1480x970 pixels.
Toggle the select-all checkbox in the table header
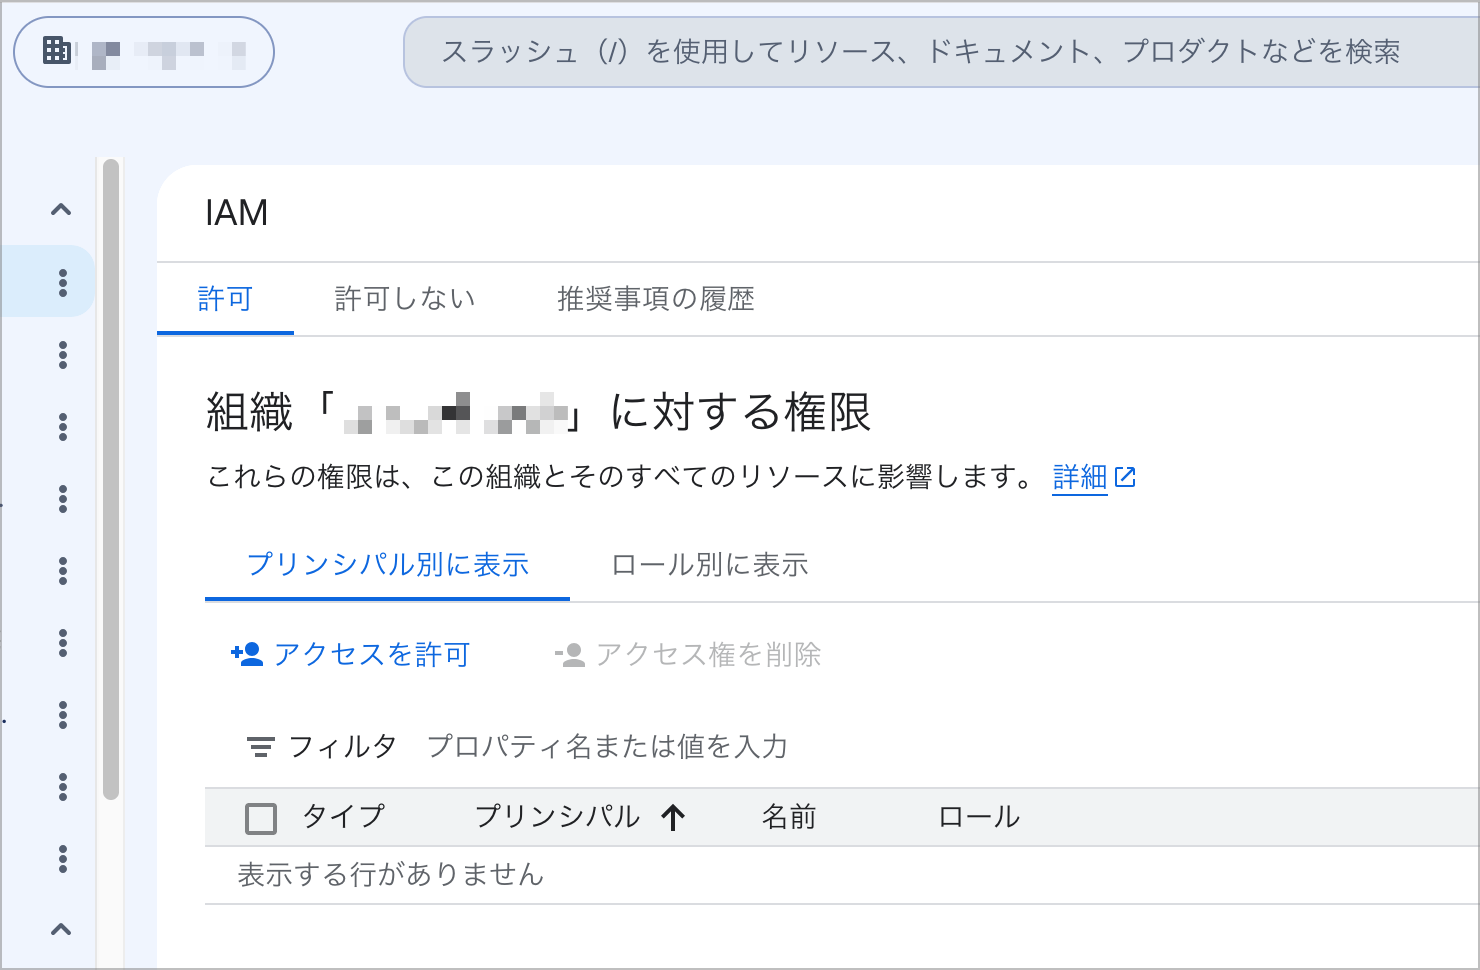coord(261,818)
